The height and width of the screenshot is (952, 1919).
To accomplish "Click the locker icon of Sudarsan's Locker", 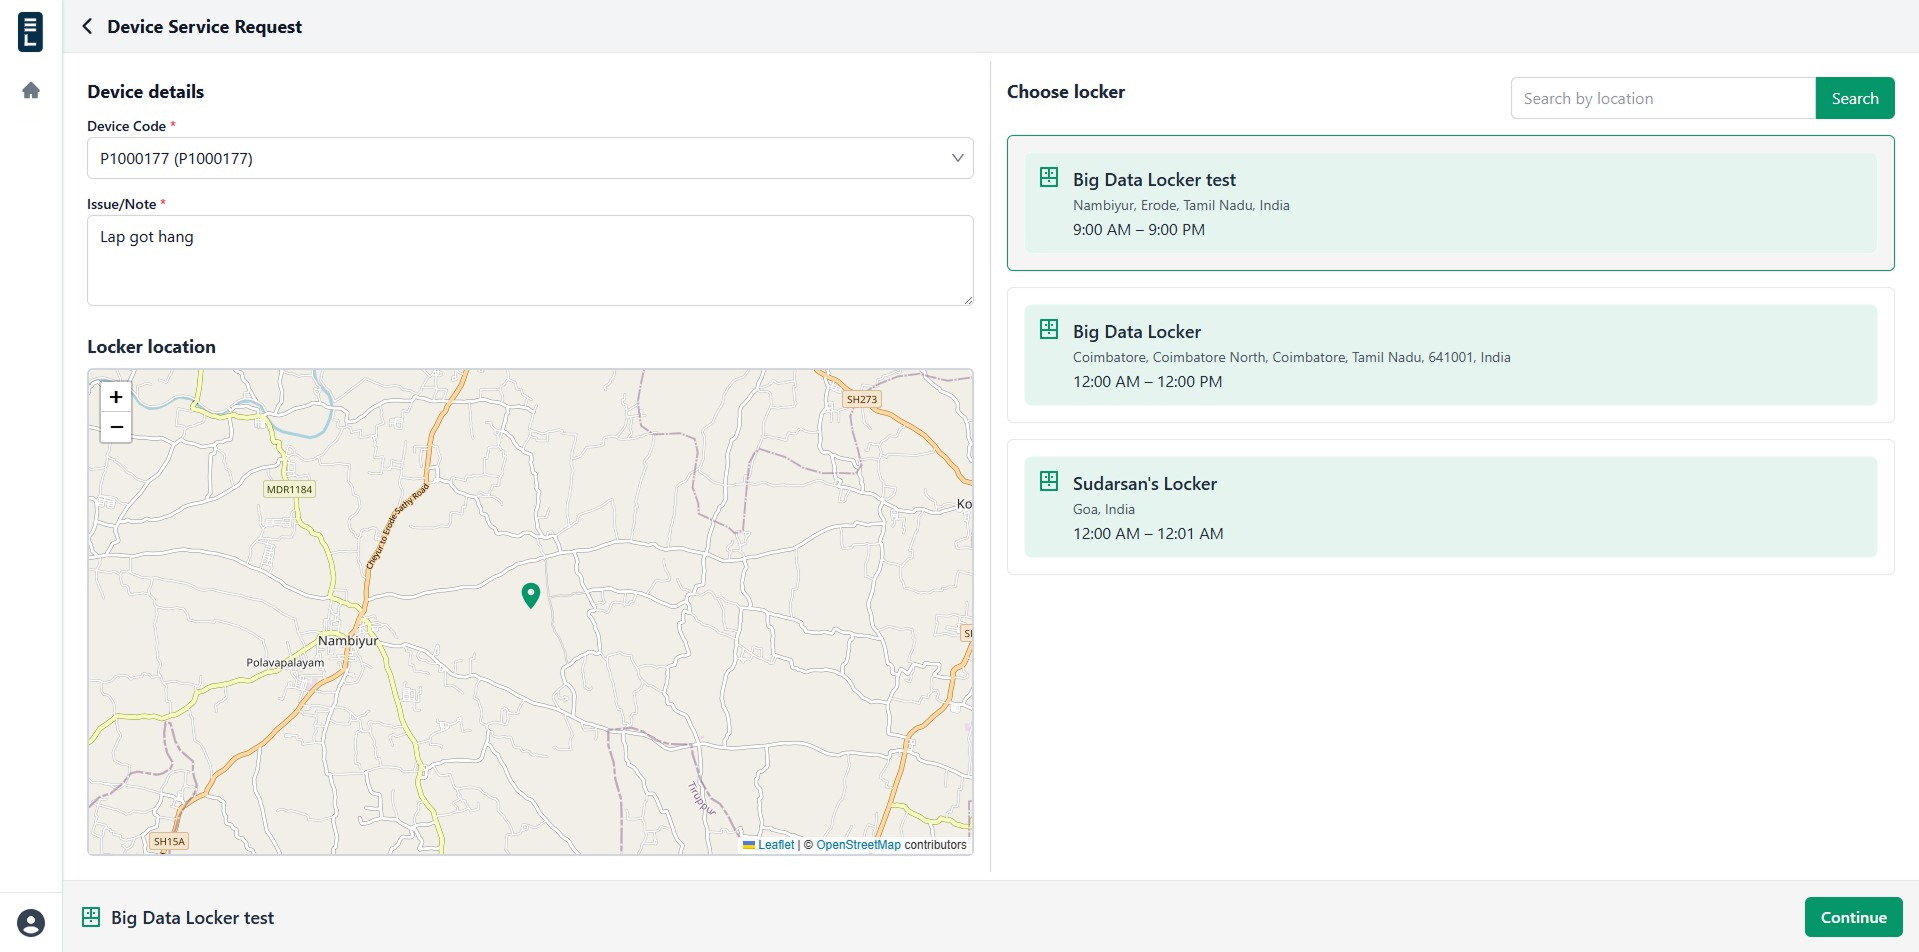I will pos(1049,481).
